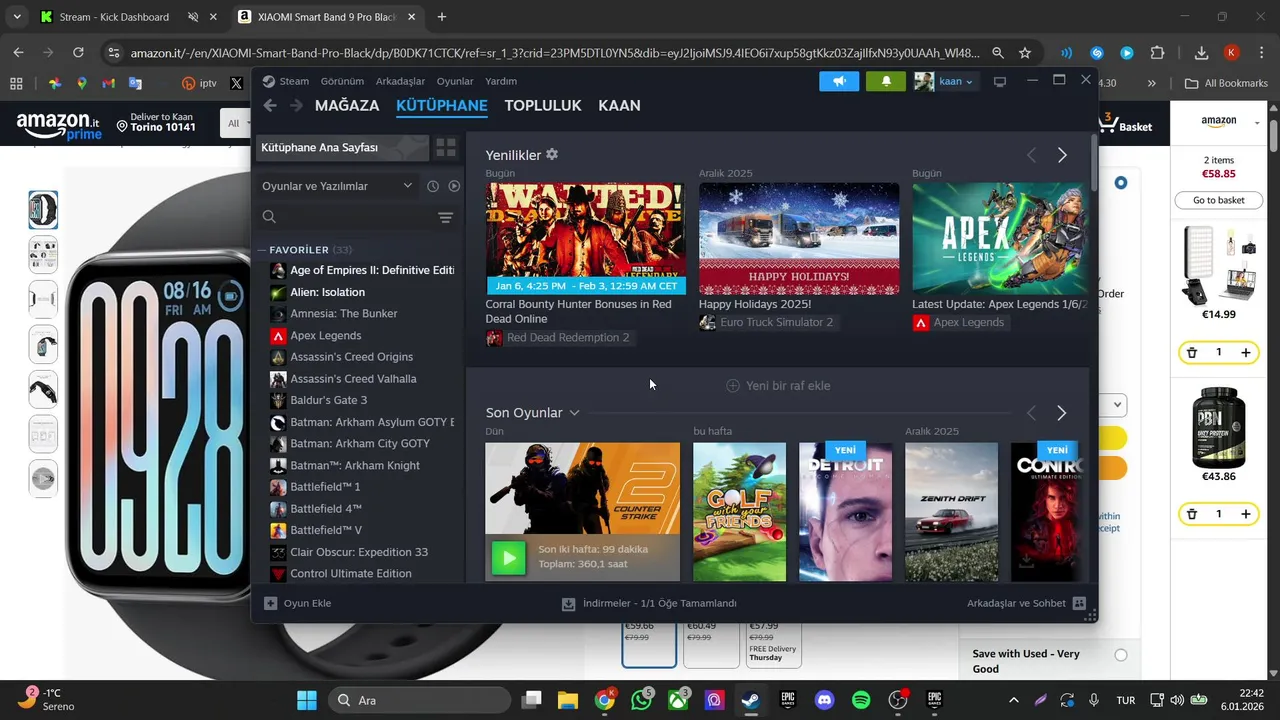This screenshot has width=1280, height=720.
Task: Open Chrome downloads icon
Action: pos(1202,53)
